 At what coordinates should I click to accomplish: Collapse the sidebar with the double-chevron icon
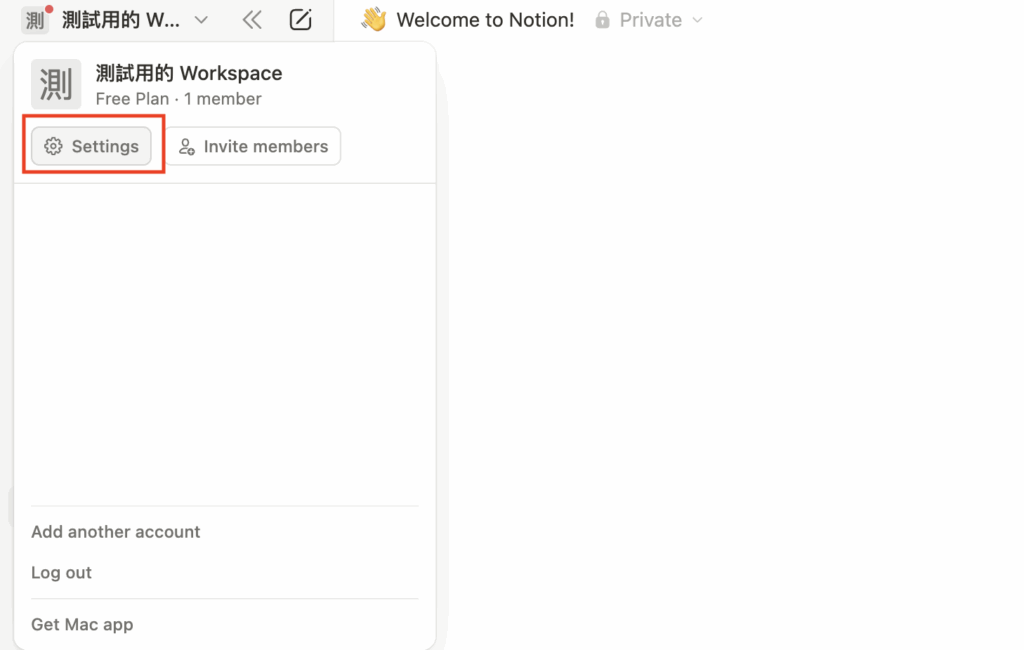[252, 20]
